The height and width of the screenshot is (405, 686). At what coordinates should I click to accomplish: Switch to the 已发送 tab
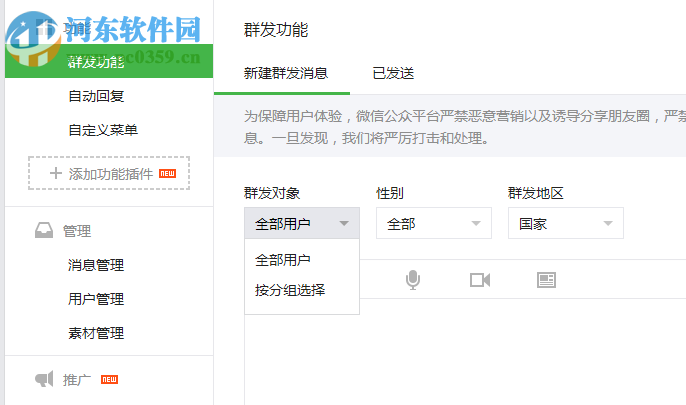pos(393,73)
